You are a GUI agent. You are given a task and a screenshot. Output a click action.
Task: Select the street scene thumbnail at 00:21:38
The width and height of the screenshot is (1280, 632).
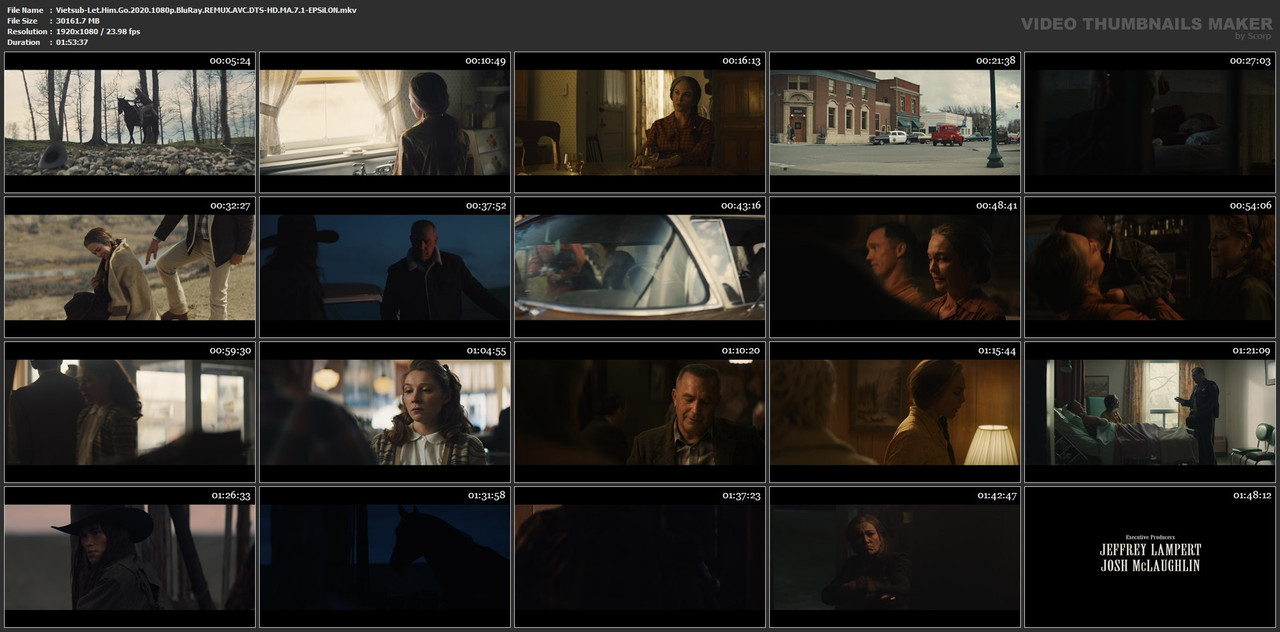[x=895, y=123]
